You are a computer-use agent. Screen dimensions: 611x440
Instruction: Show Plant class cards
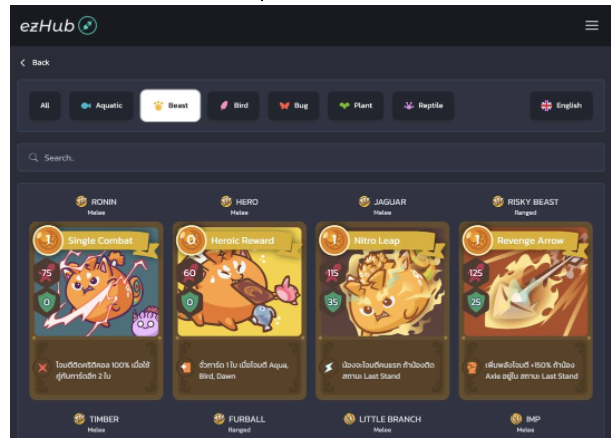click(355, 106)
